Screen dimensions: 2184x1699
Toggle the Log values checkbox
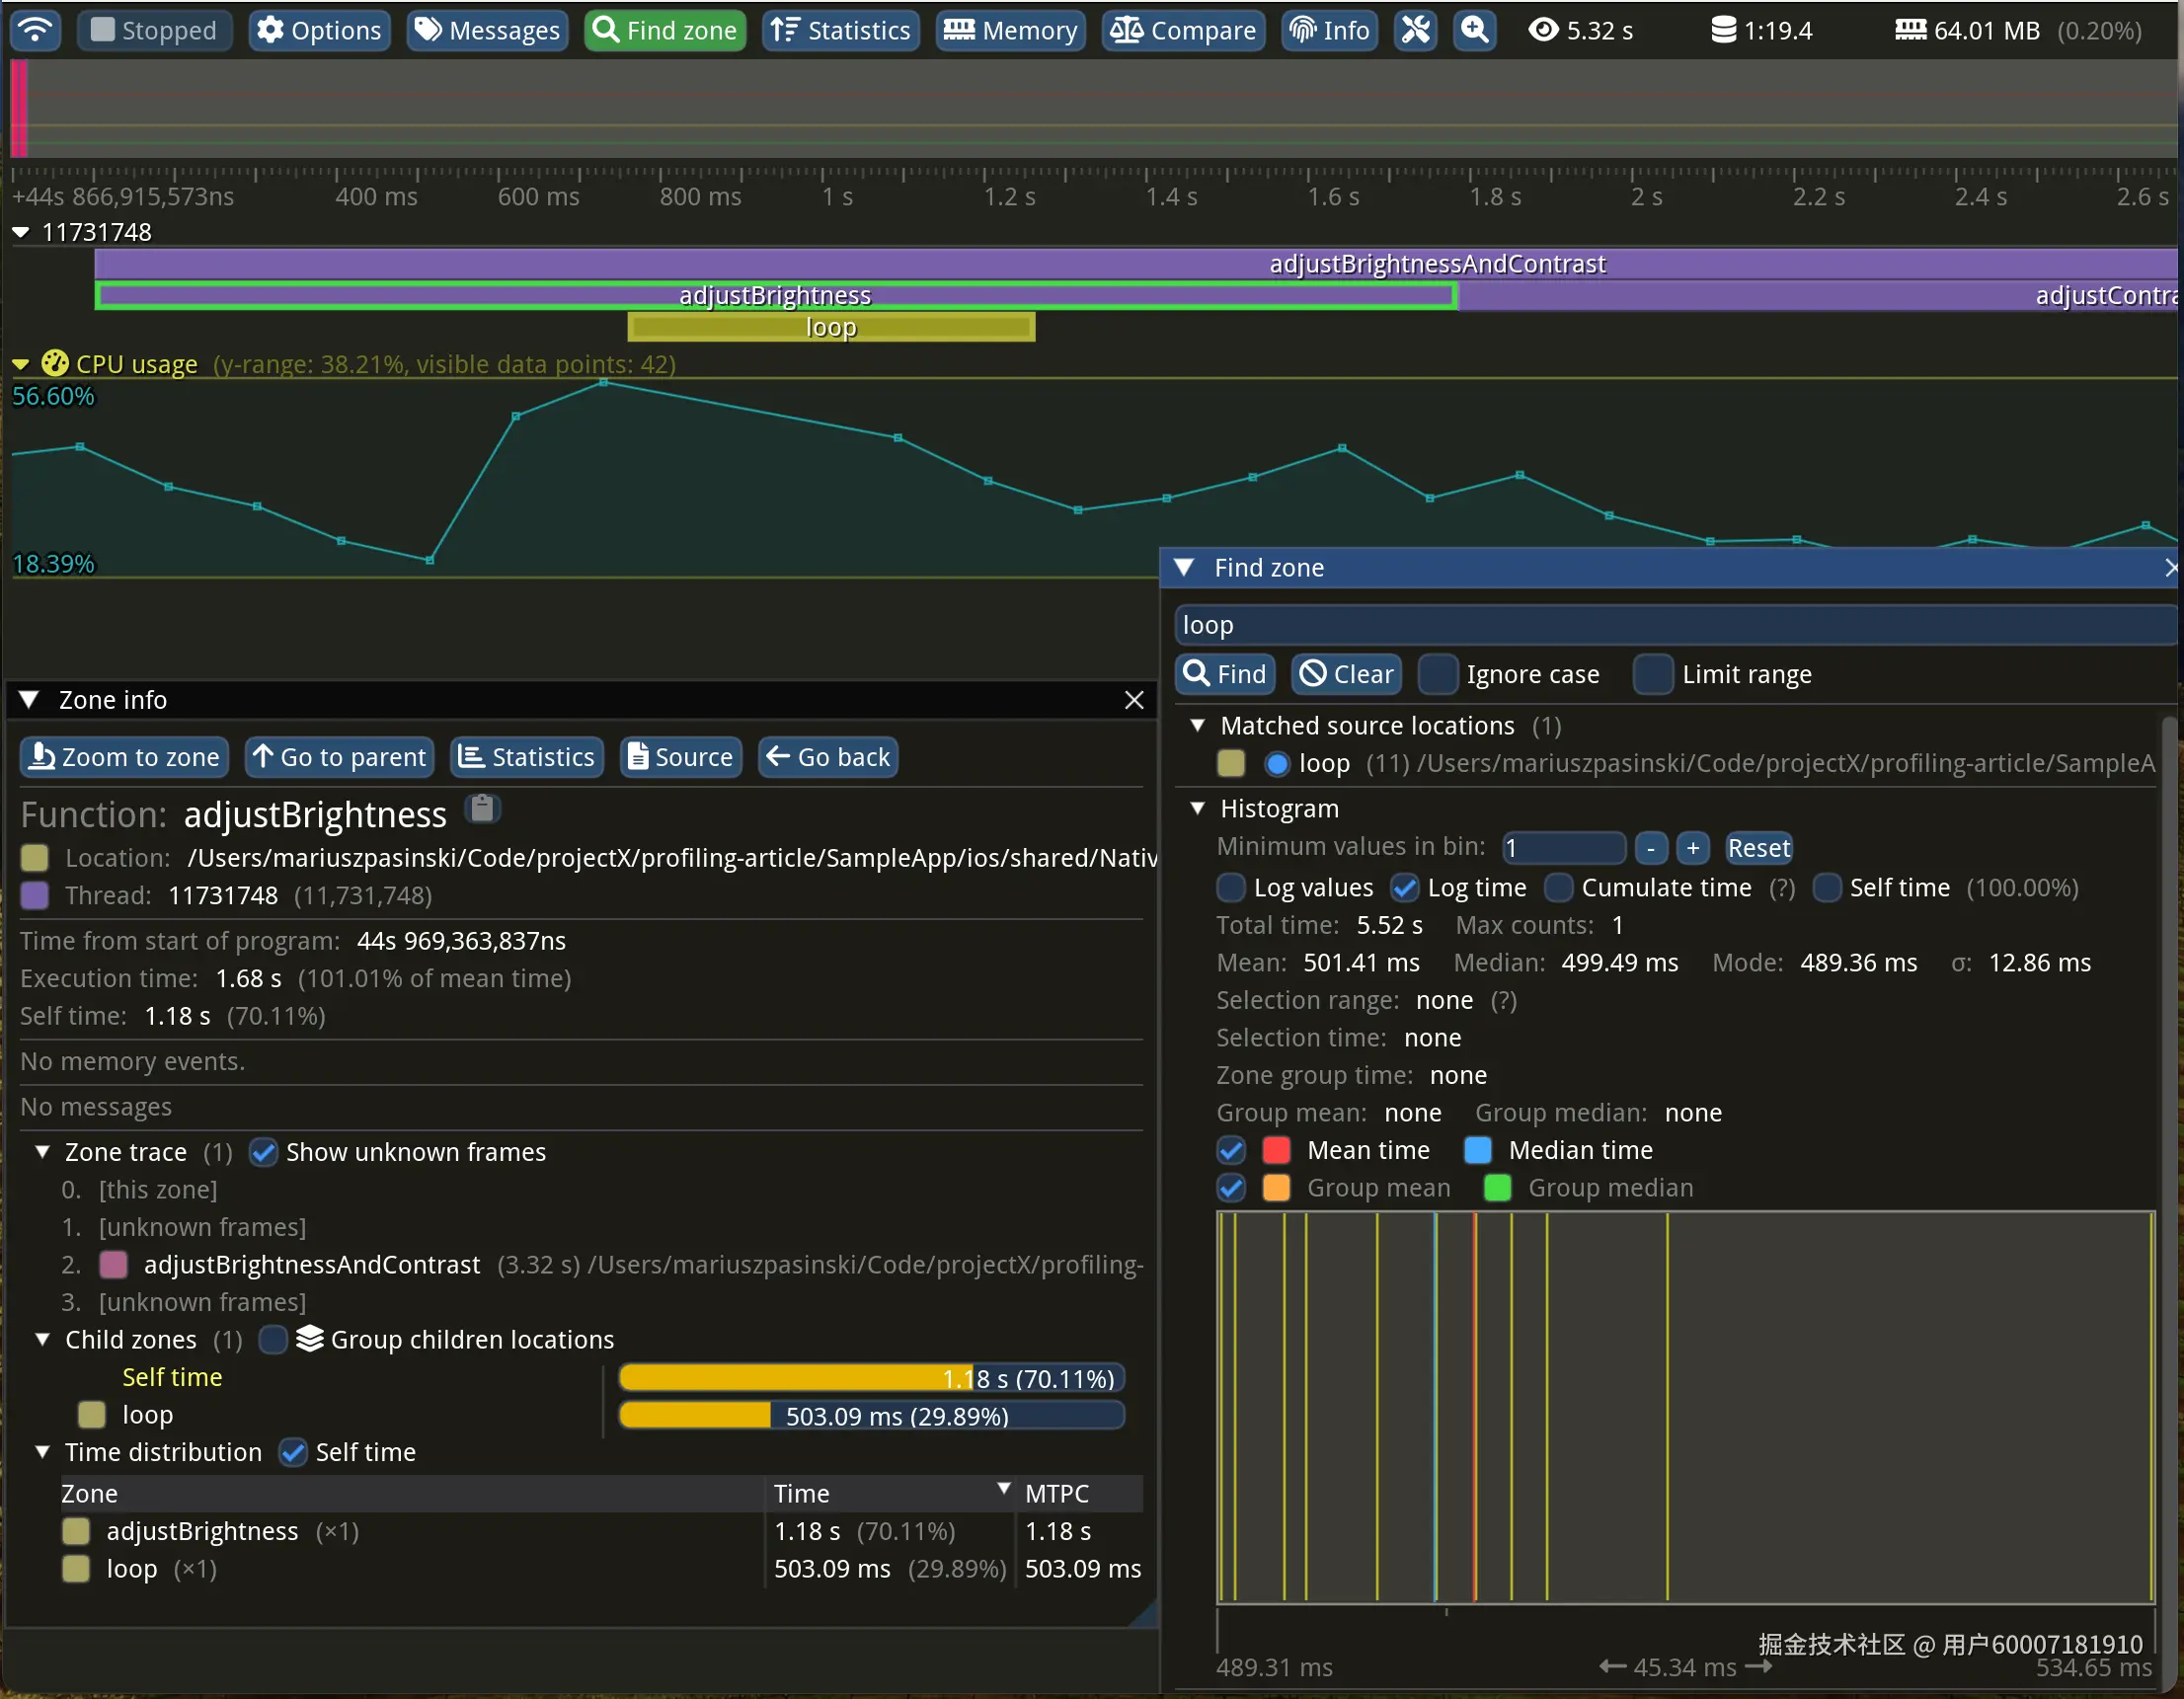[x=1231, y=887]
